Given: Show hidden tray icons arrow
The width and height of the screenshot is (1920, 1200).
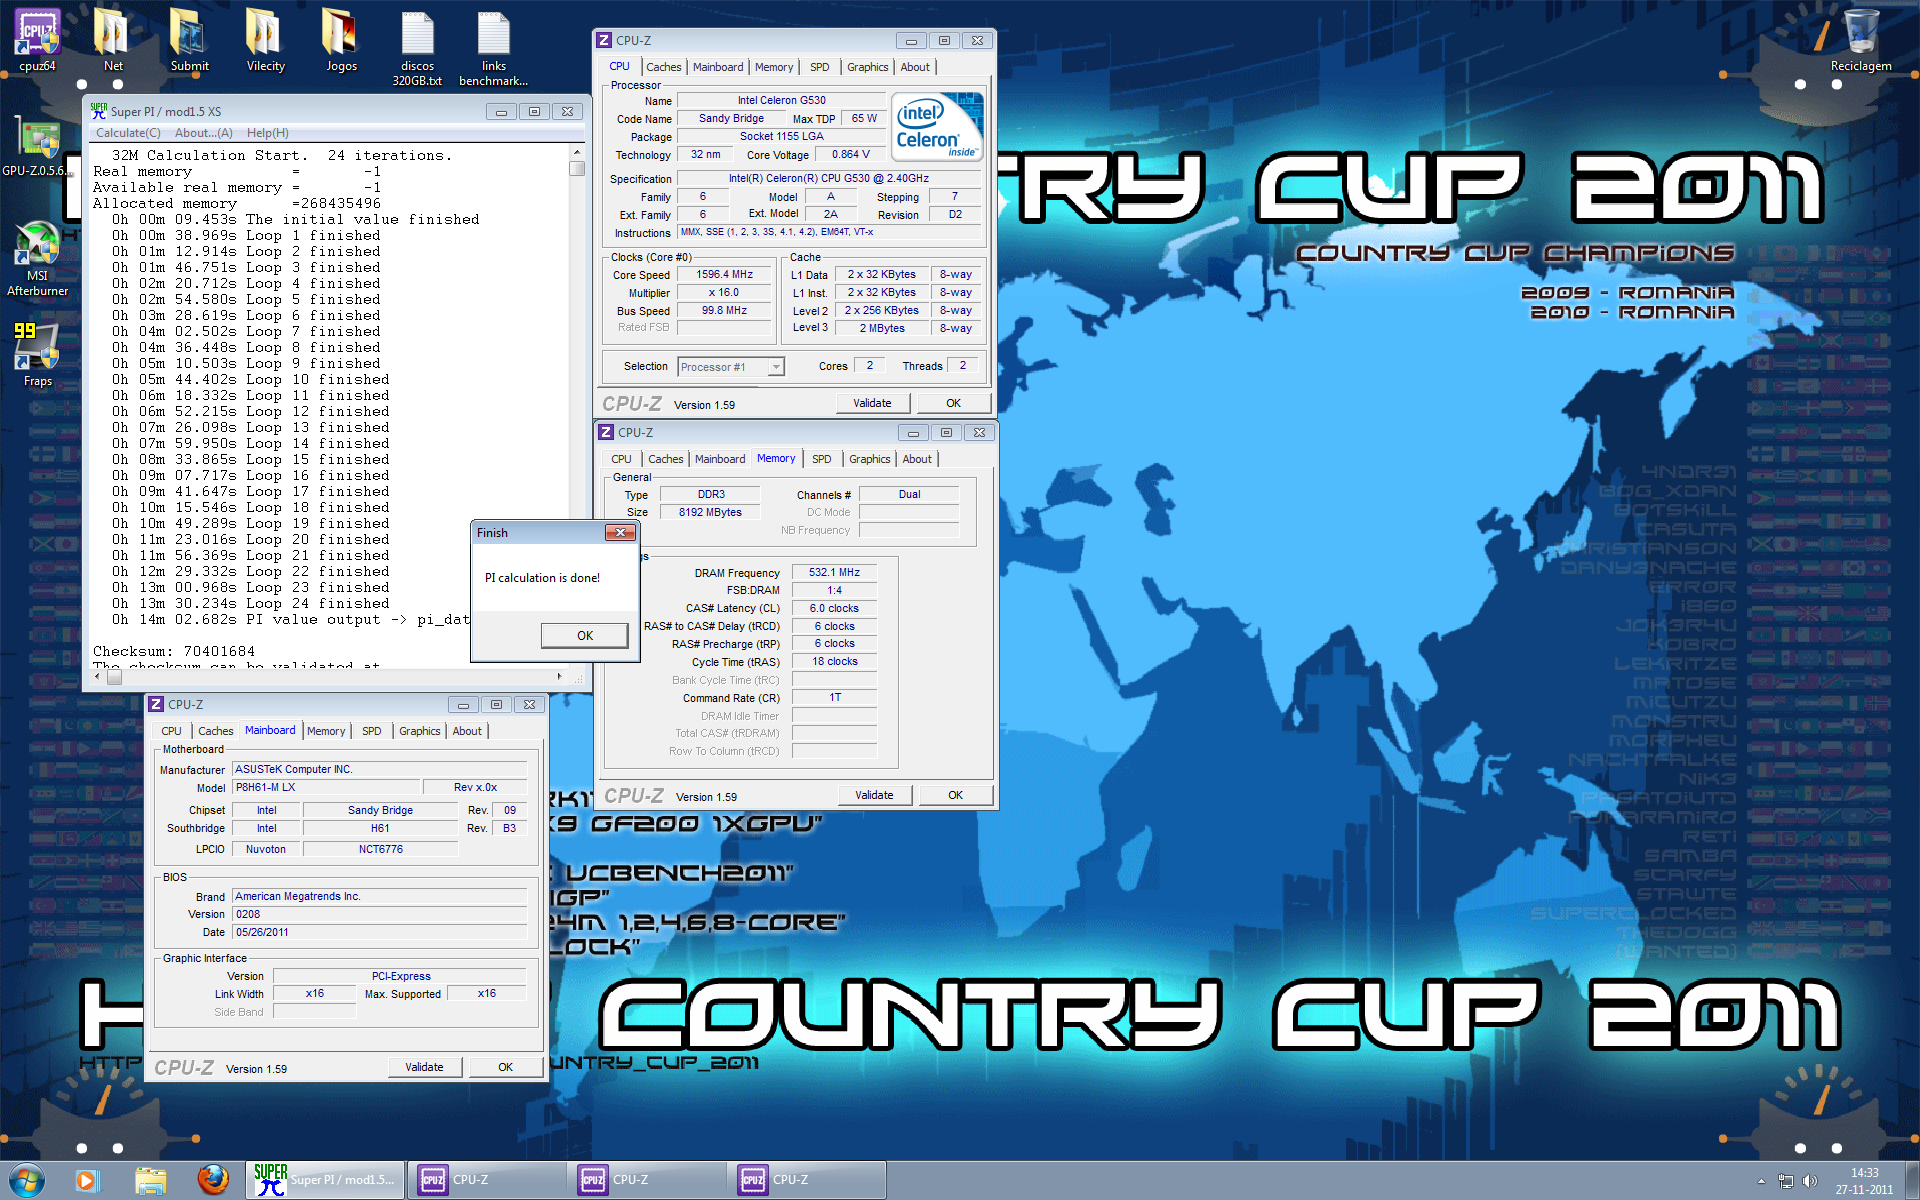Looking at the screenshot, I should pos(1761,1181).
